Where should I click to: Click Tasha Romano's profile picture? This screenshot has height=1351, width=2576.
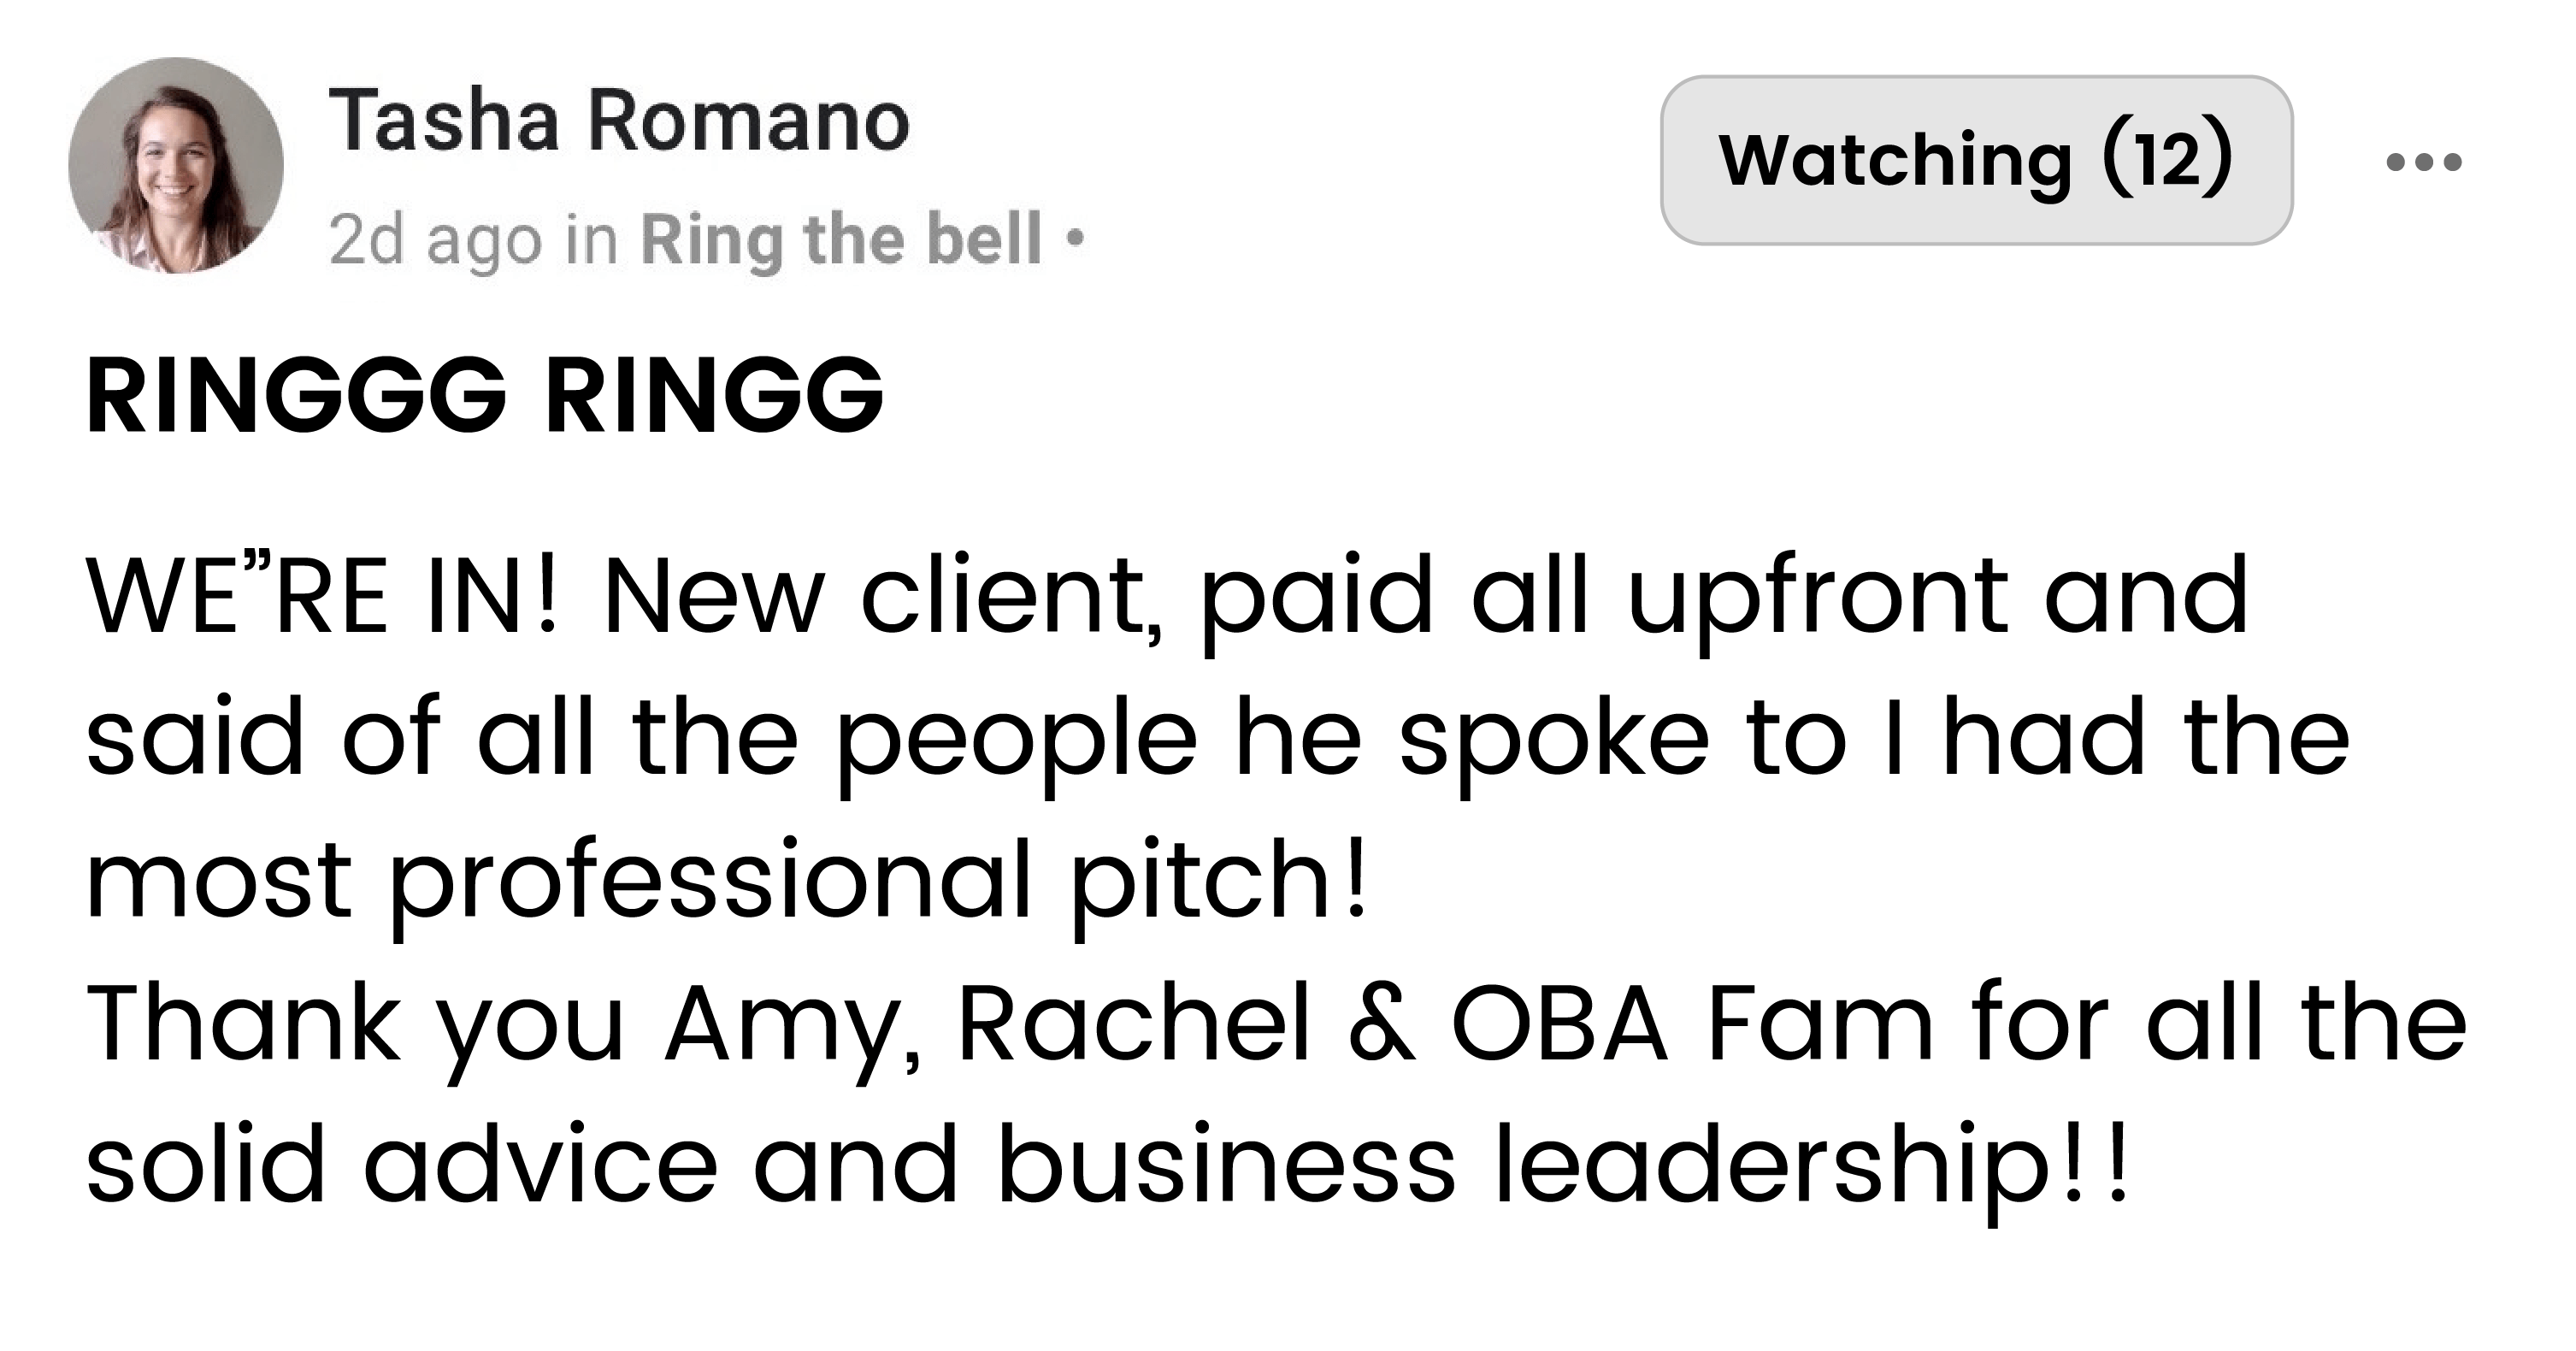(x=176, y=165)
